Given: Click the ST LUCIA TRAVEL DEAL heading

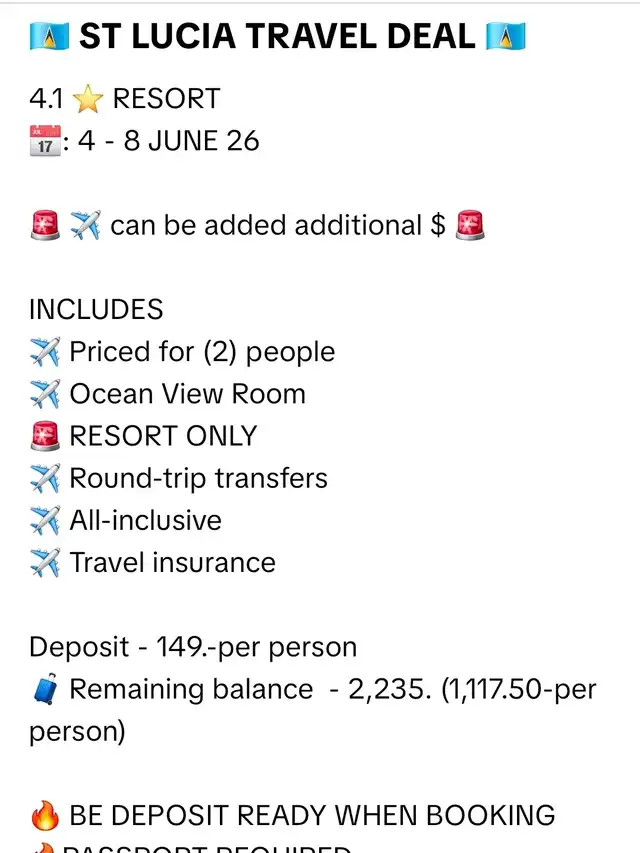Looking at the screenshot, I should [278, 36].
